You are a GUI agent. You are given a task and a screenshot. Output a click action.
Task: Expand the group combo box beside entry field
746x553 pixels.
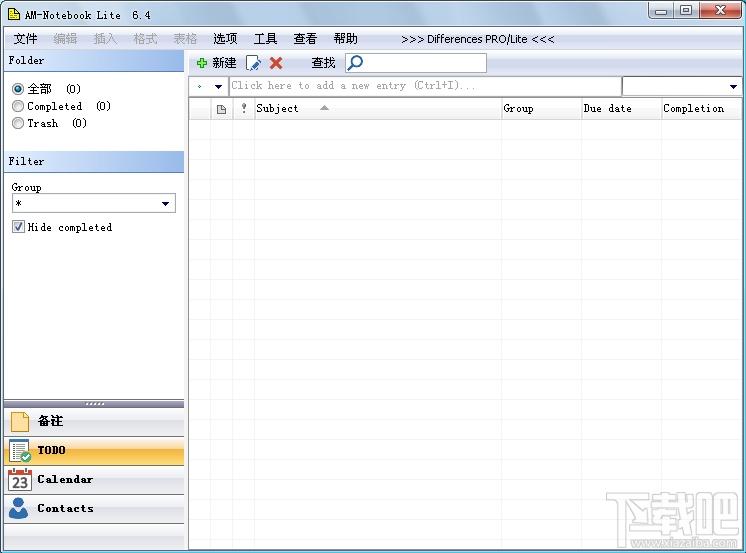[733, 87]
